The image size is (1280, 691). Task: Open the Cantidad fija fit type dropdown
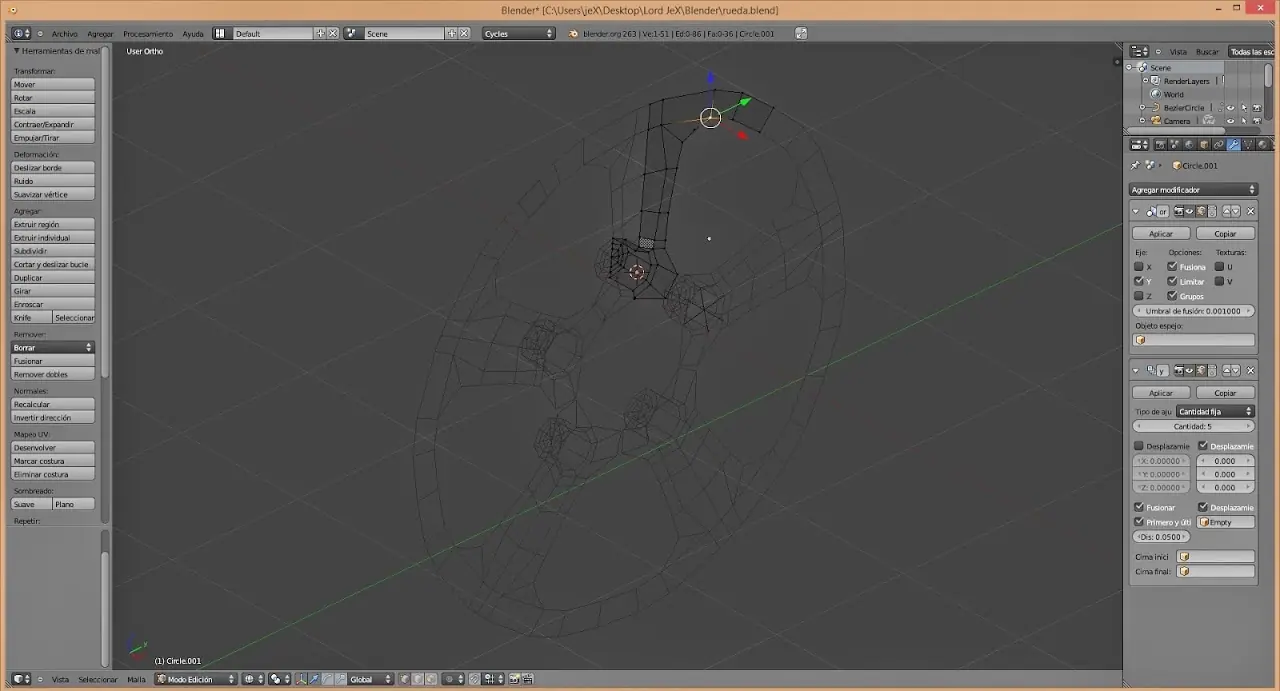1215,411
